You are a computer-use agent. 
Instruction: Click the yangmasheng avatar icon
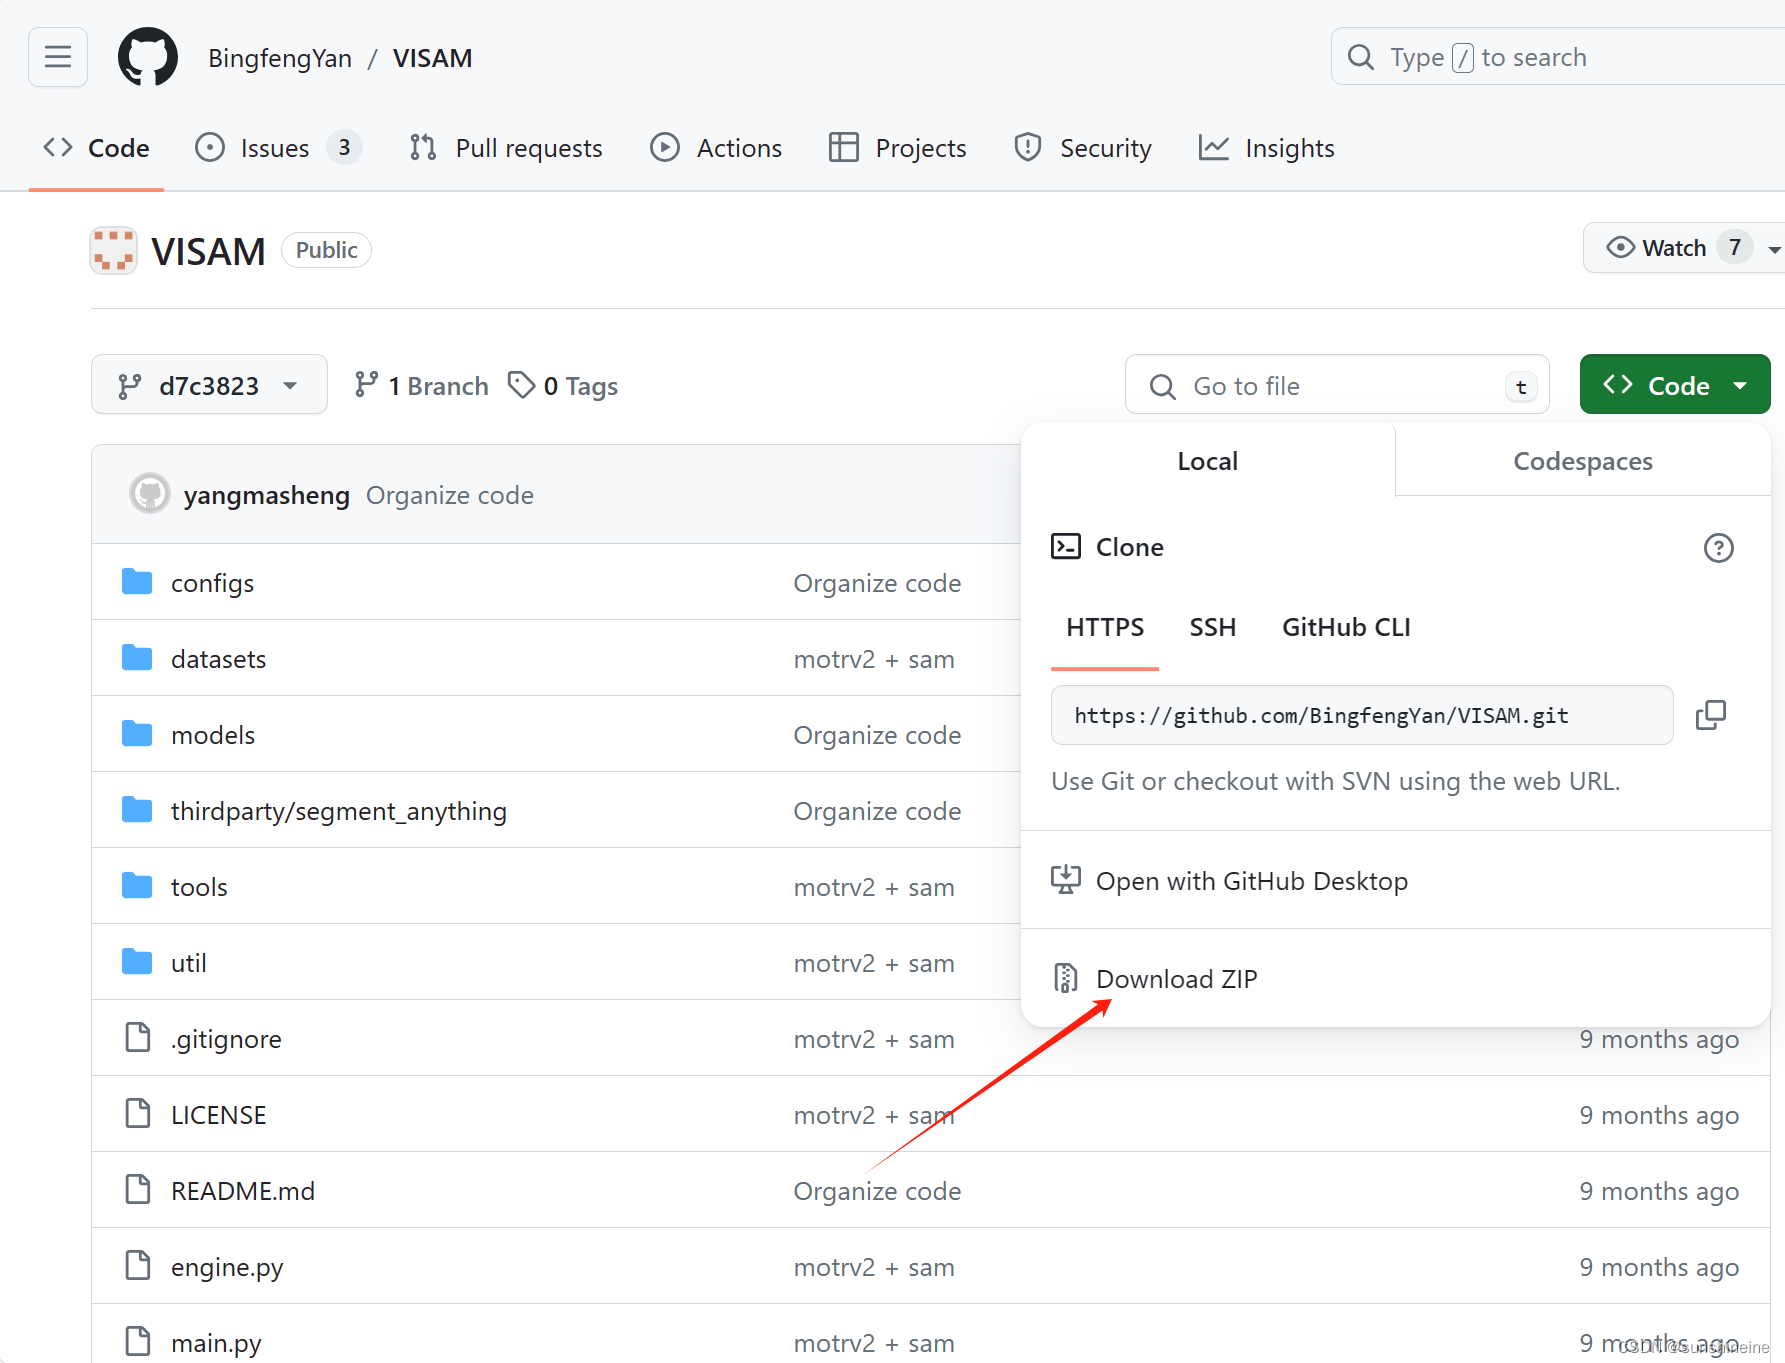150,494
